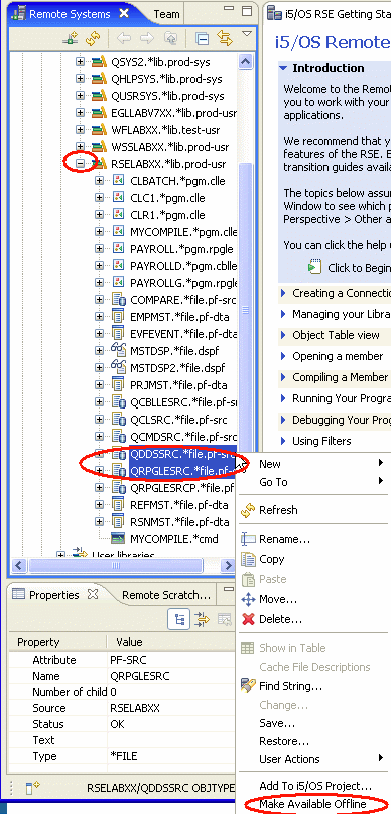Image resolution: width=391 pixels, height=814 pixels.
Task: Click MSTDSP display file icon
Action: pyautogui.click(x=119, y=350)
